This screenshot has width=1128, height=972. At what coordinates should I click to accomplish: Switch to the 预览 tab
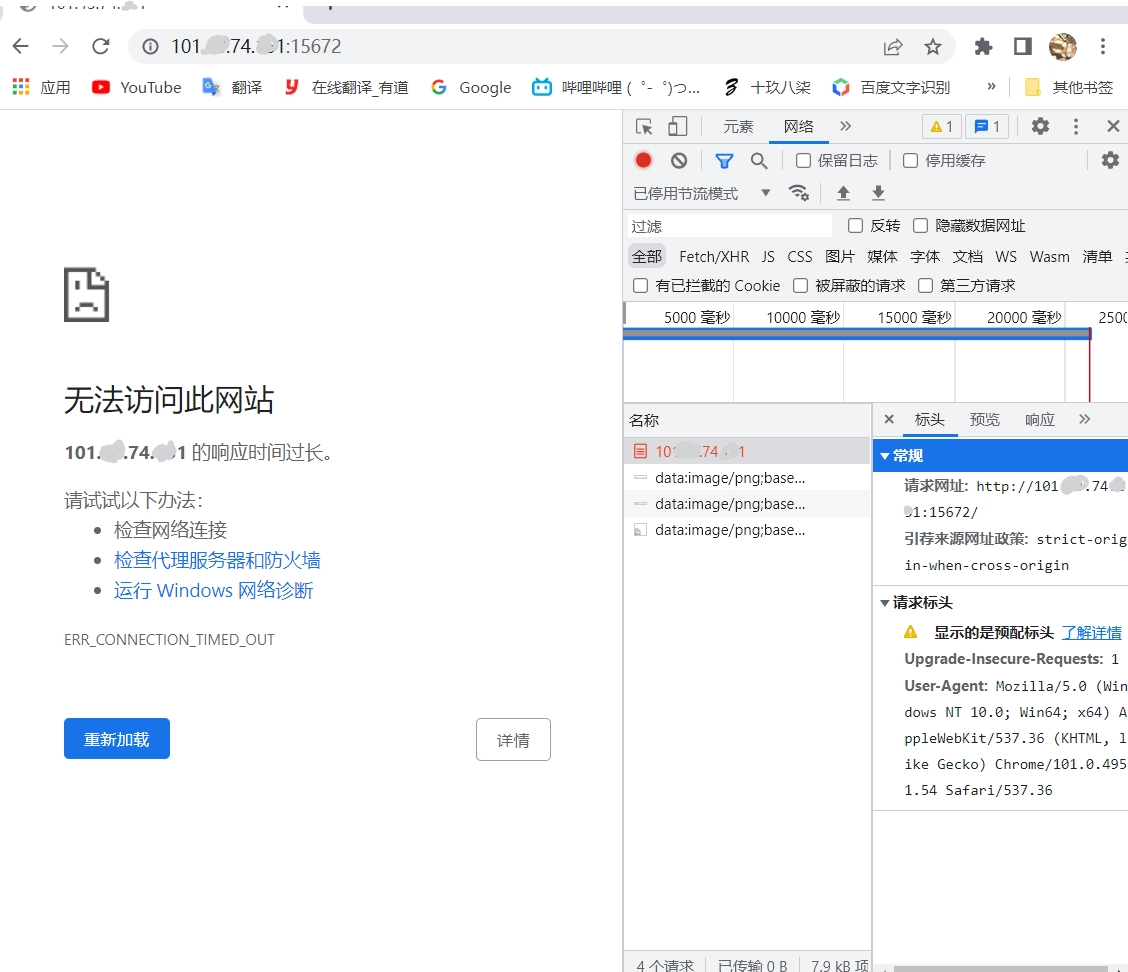[x=984, y=420]
